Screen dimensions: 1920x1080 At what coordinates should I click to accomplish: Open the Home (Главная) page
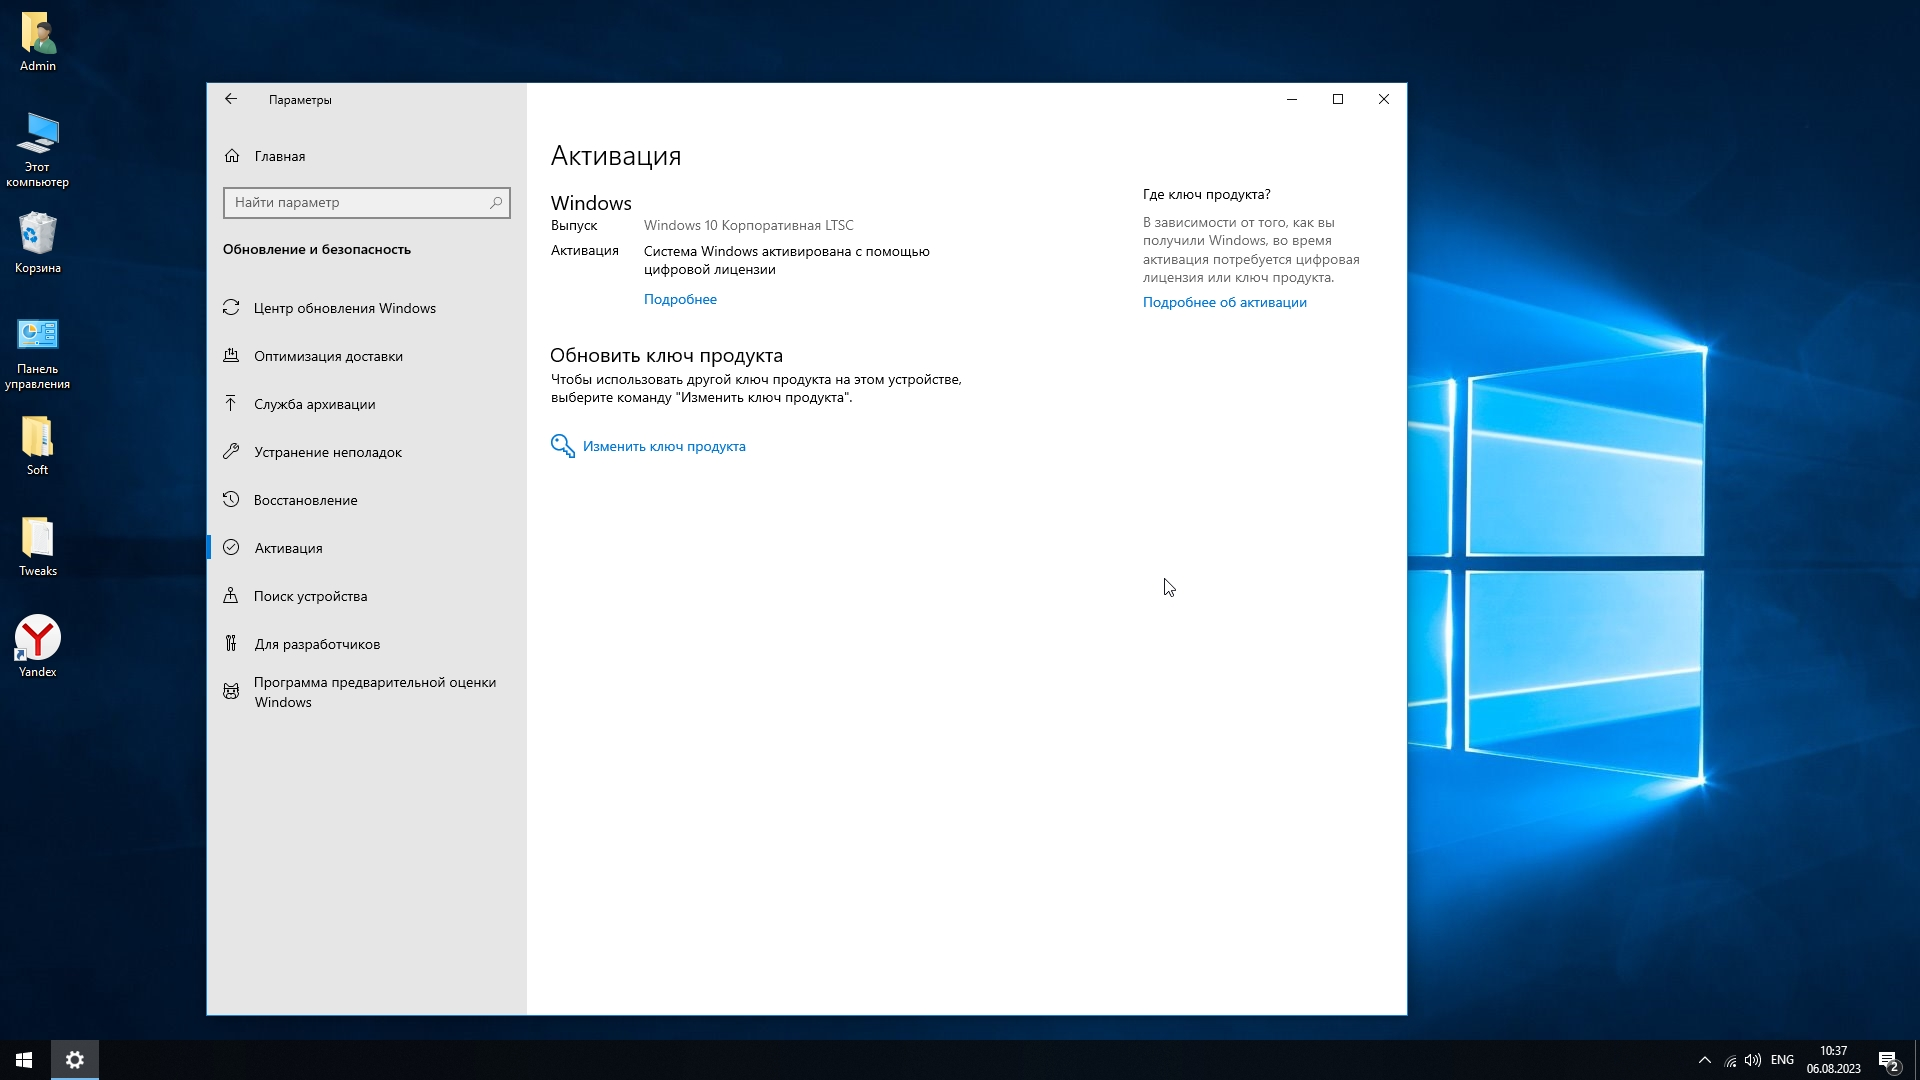(279, 156)
